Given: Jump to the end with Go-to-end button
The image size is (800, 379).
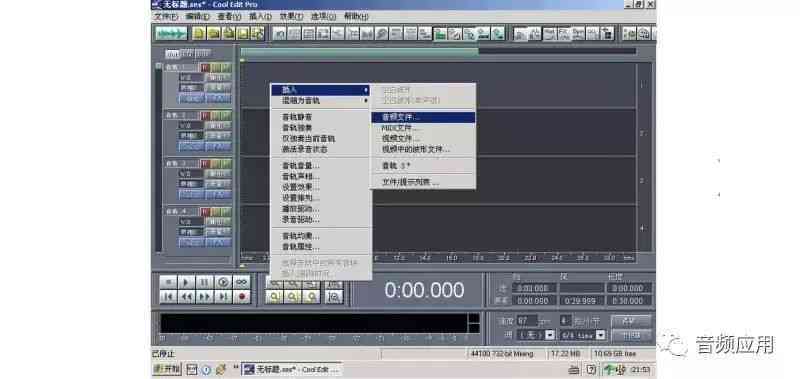Looking at the screenshot, I should 223,297.
